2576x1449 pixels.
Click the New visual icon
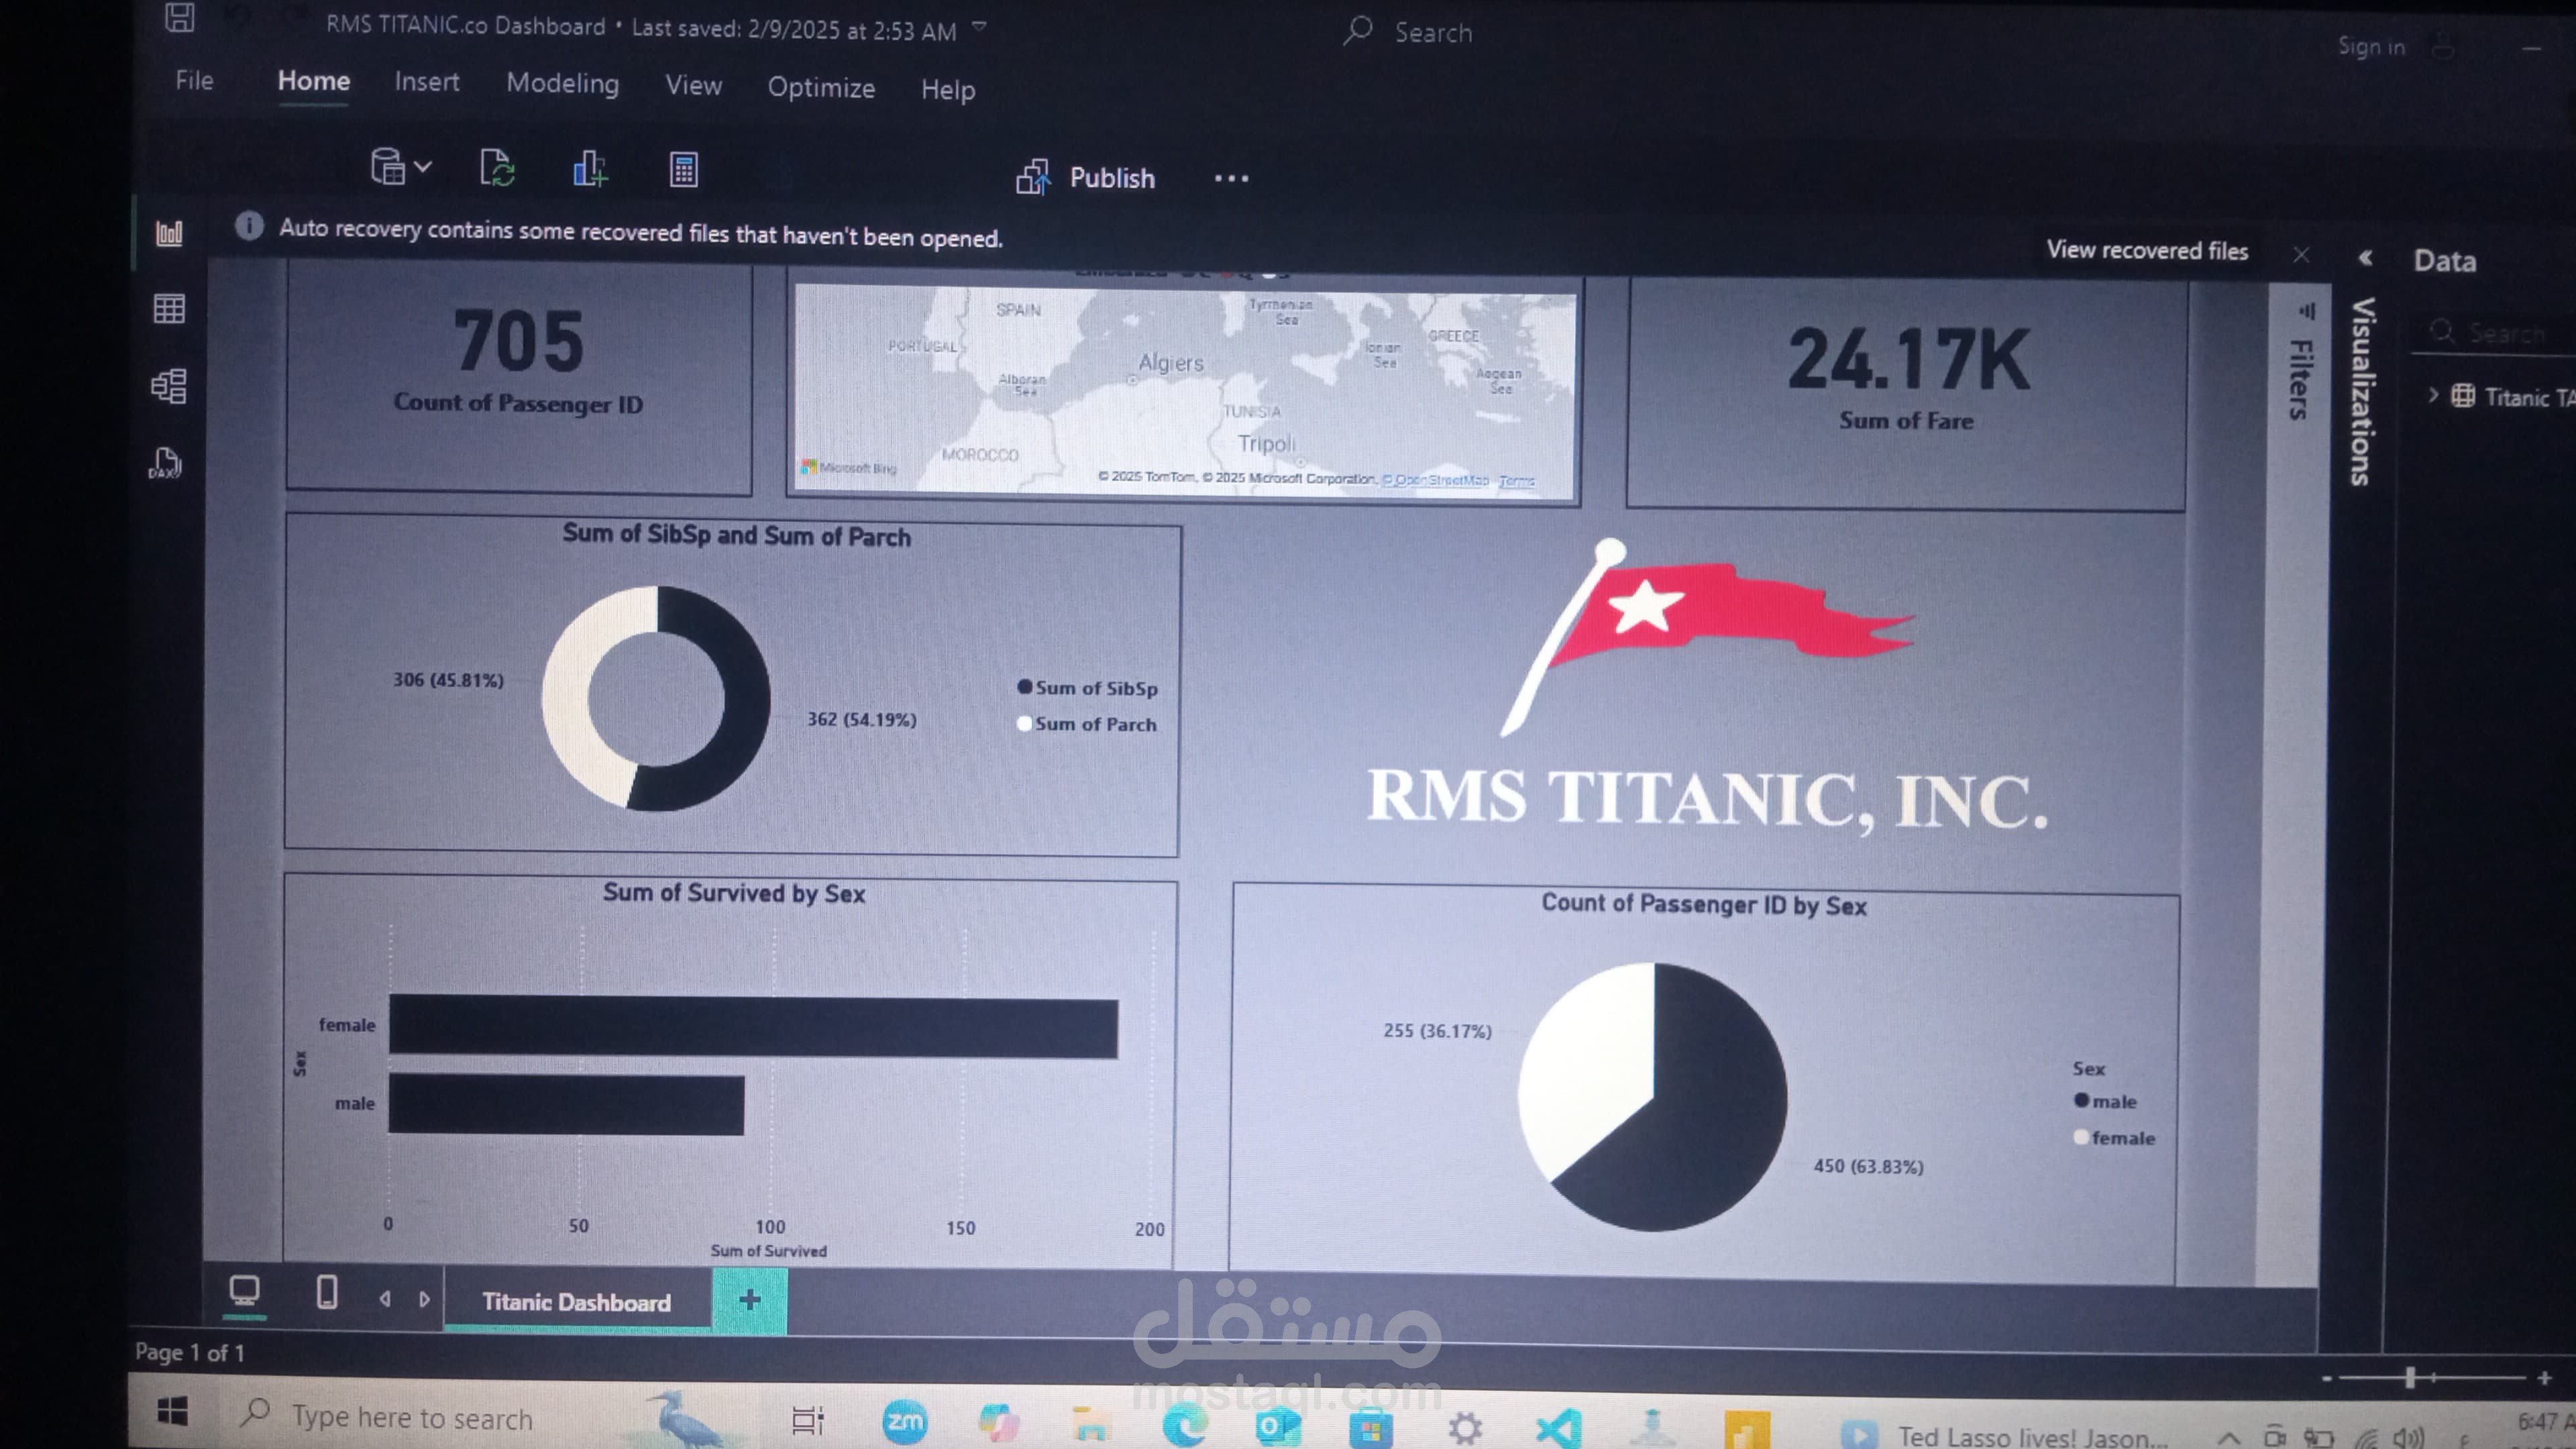(590, 168)
